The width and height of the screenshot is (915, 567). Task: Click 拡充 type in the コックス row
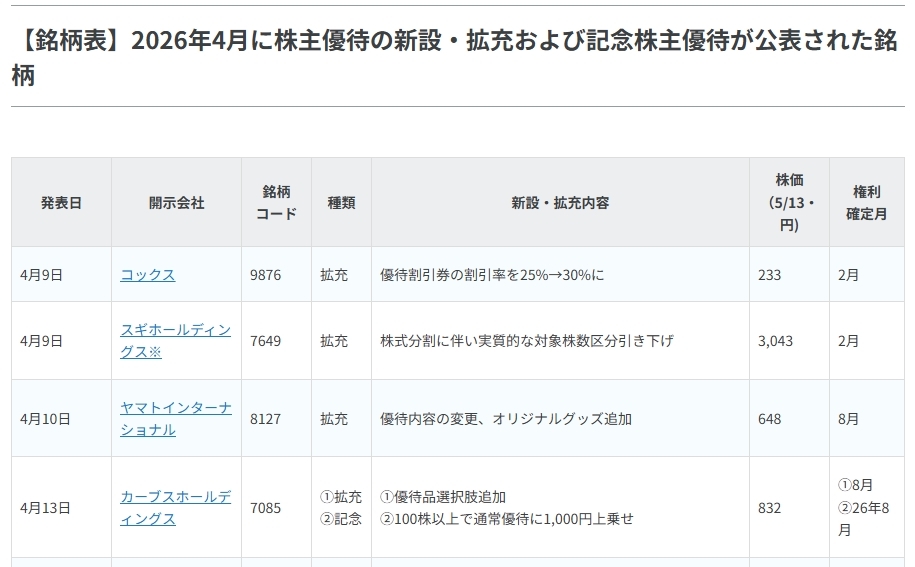click(334, 275)
